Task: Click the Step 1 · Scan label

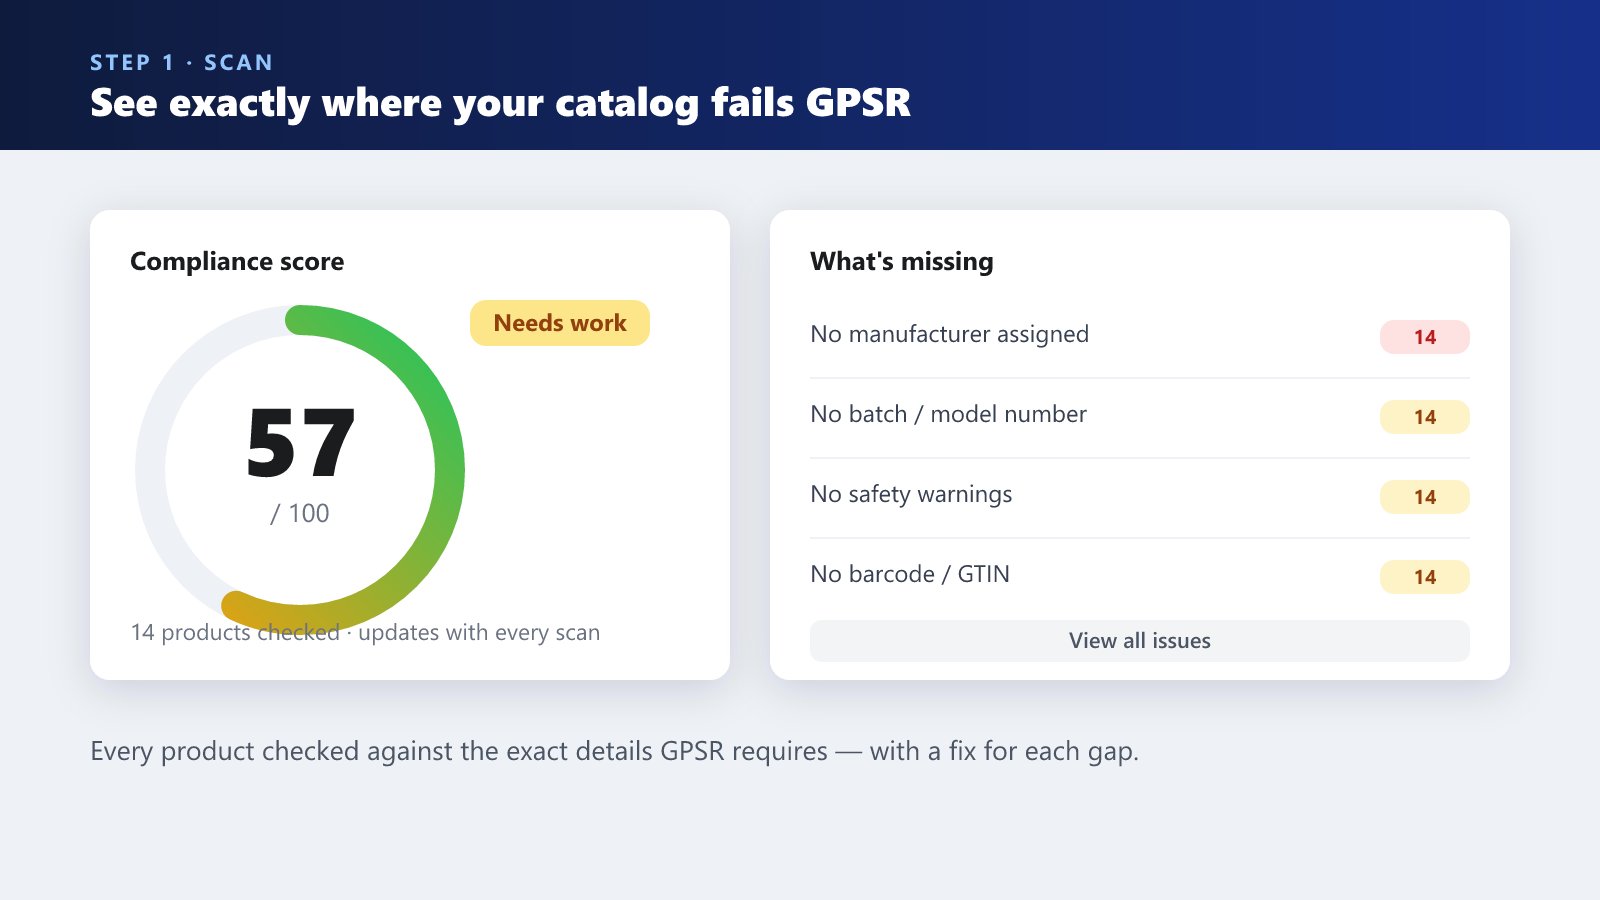Action: click(181, 62)
